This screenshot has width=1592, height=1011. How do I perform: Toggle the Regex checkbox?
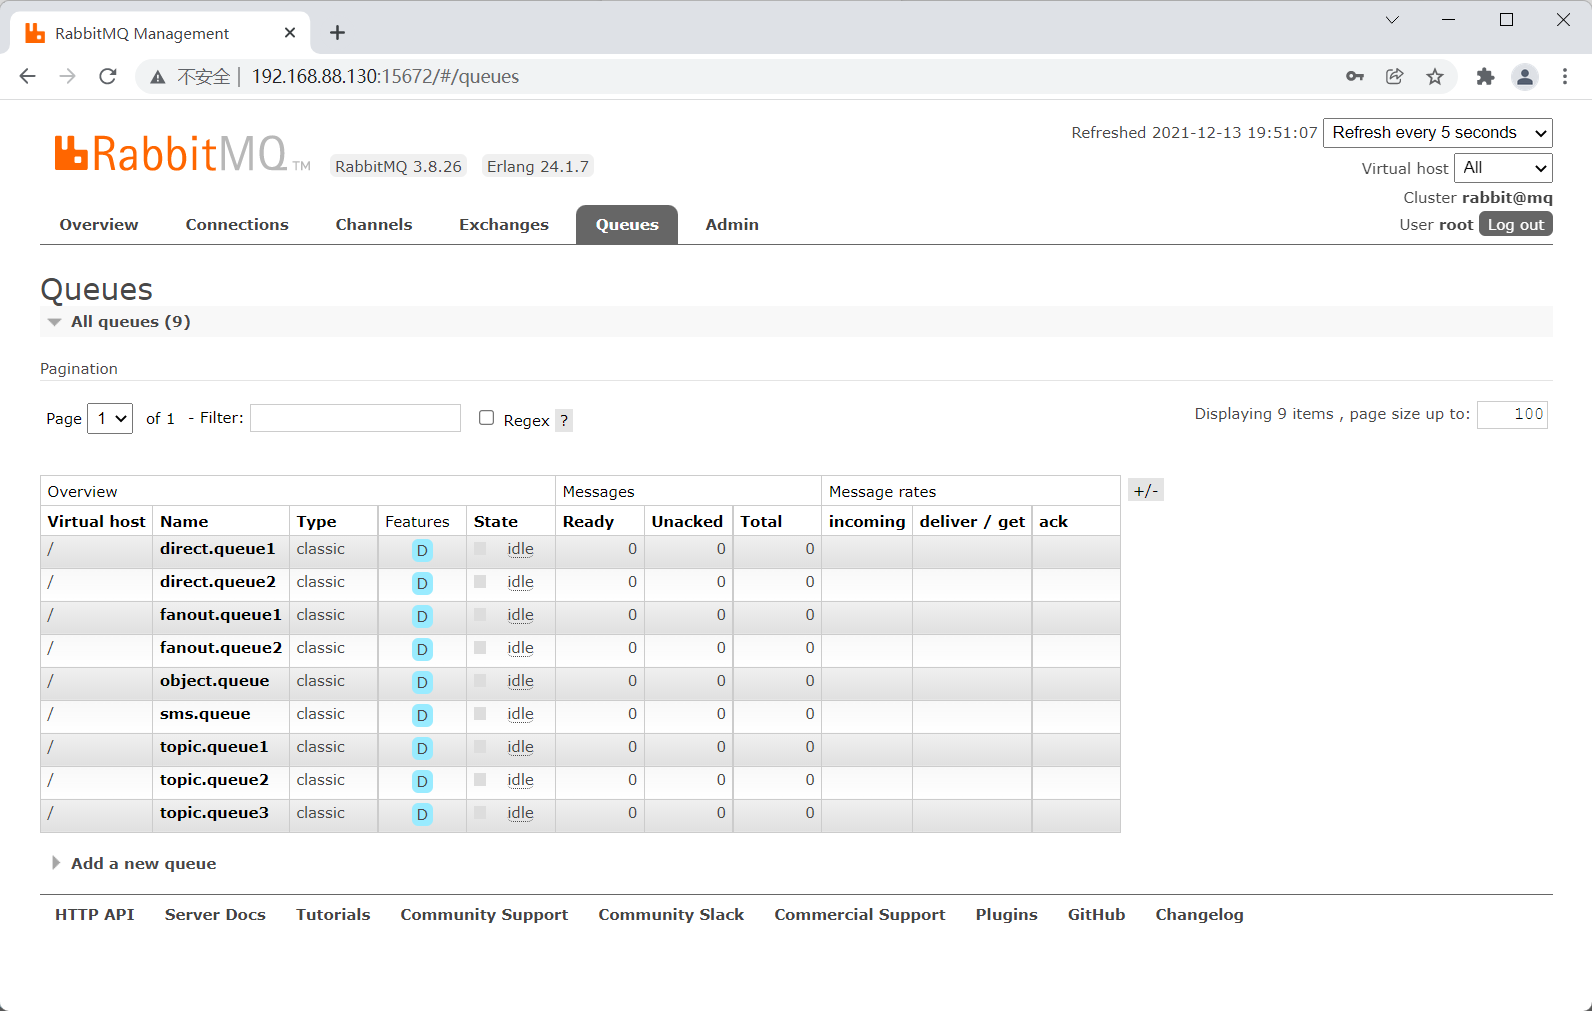point(486,418)
